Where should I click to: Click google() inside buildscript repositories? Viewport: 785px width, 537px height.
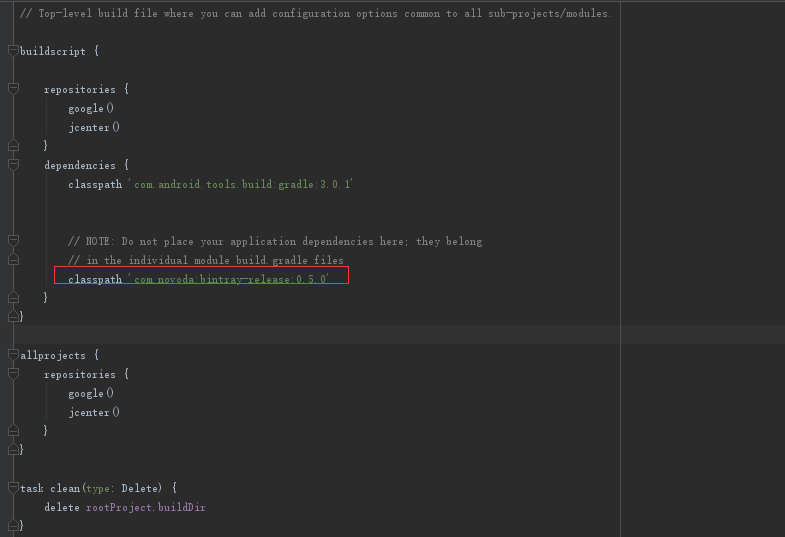tap(91, 108)
